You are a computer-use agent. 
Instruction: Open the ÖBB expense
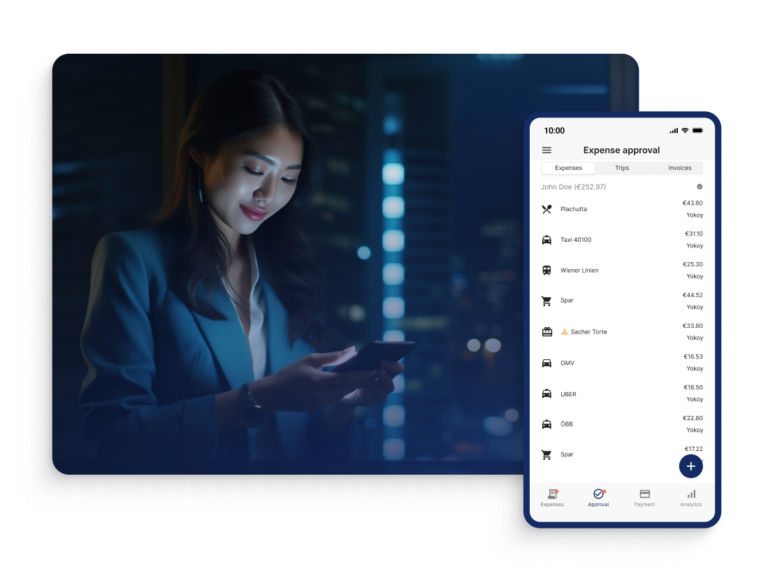pyautogui.click(x=622, y=424)
